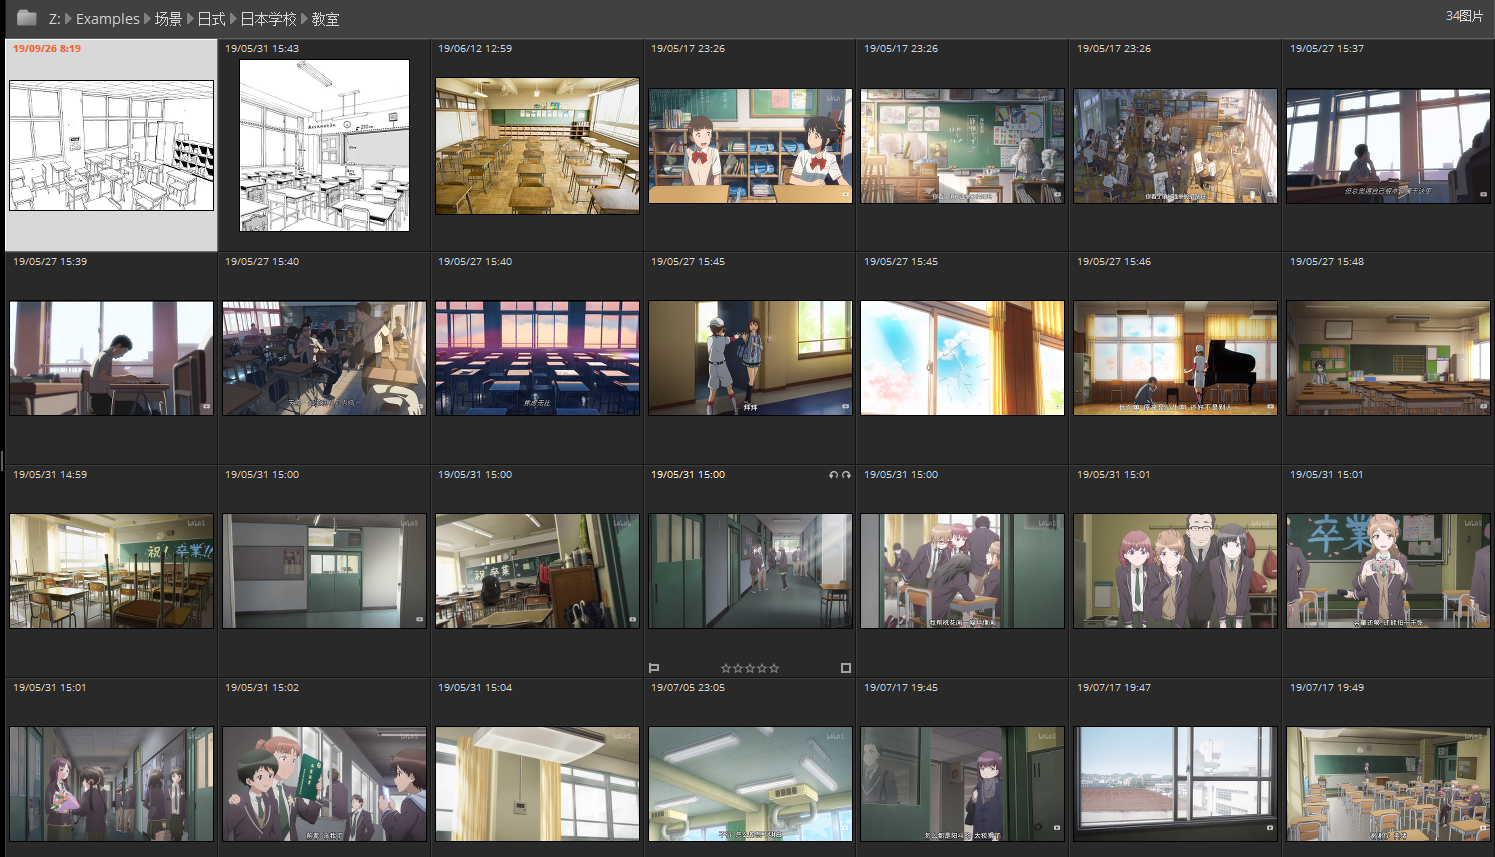Viewport: 1495px width, 857px height.
Task: Rotate the hovered hallway image clockwise
Action: click(846, 475)
